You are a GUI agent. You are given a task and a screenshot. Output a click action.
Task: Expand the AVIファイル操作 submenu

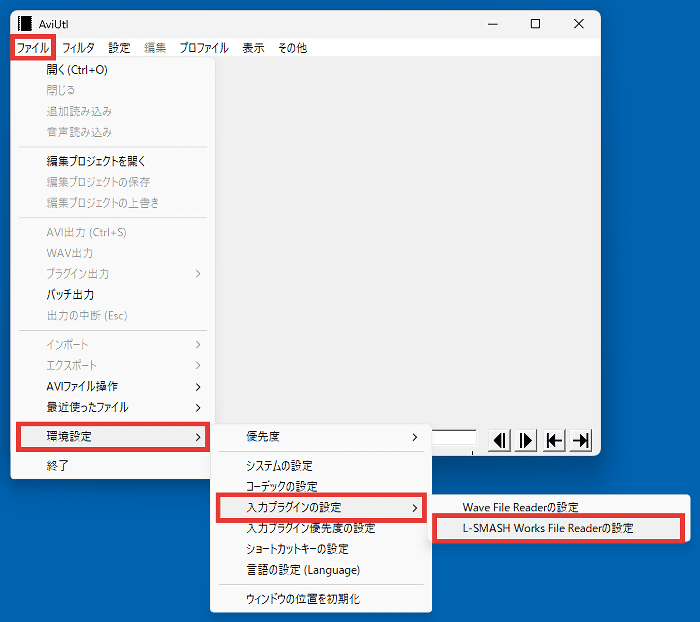pyautogui.click(x=110, y=386)
